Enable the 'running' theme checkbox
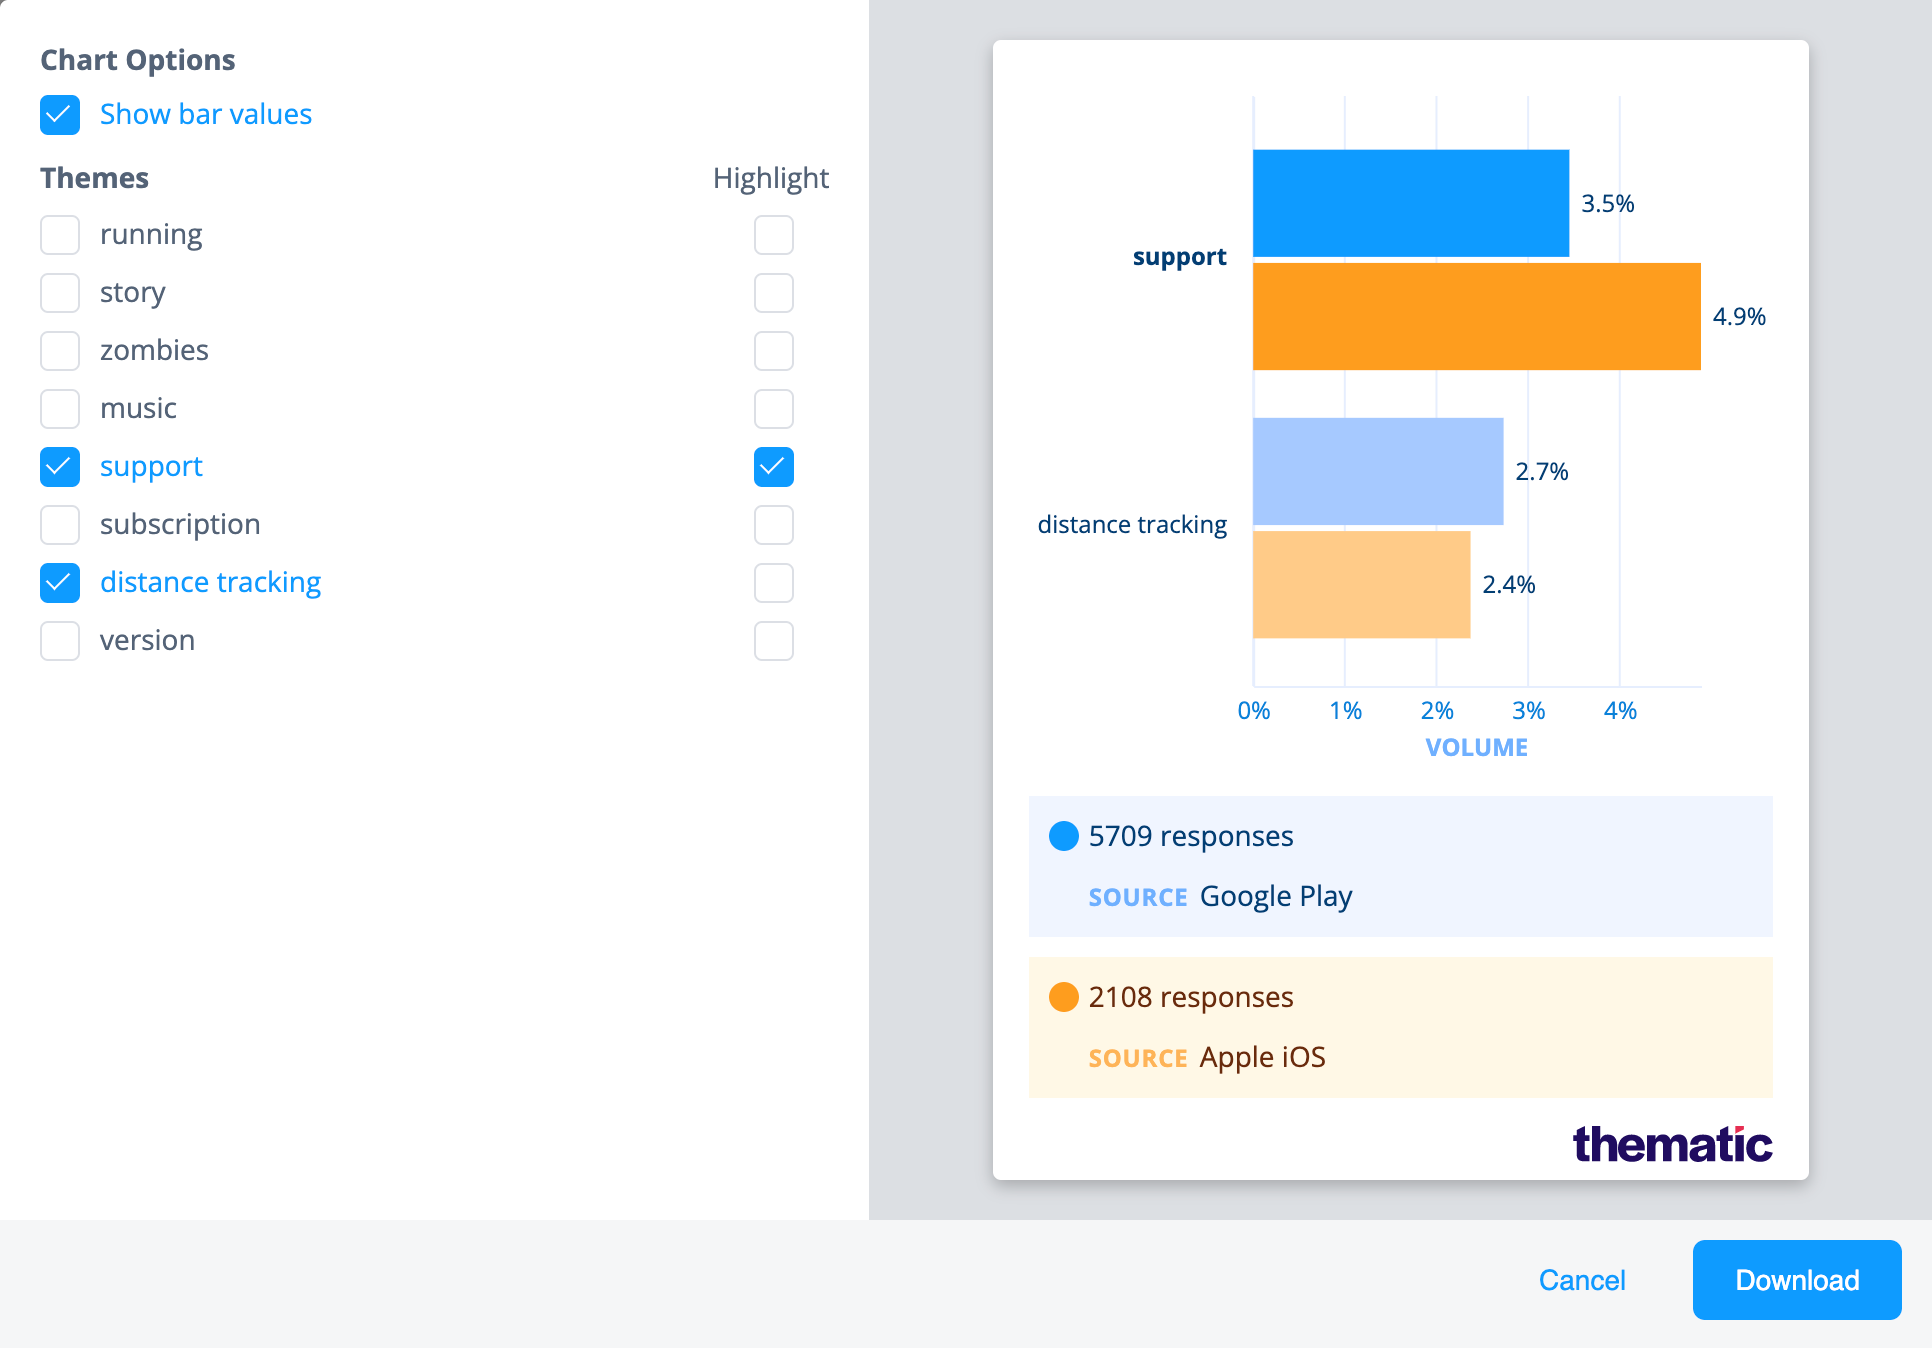 coord(60,233)
